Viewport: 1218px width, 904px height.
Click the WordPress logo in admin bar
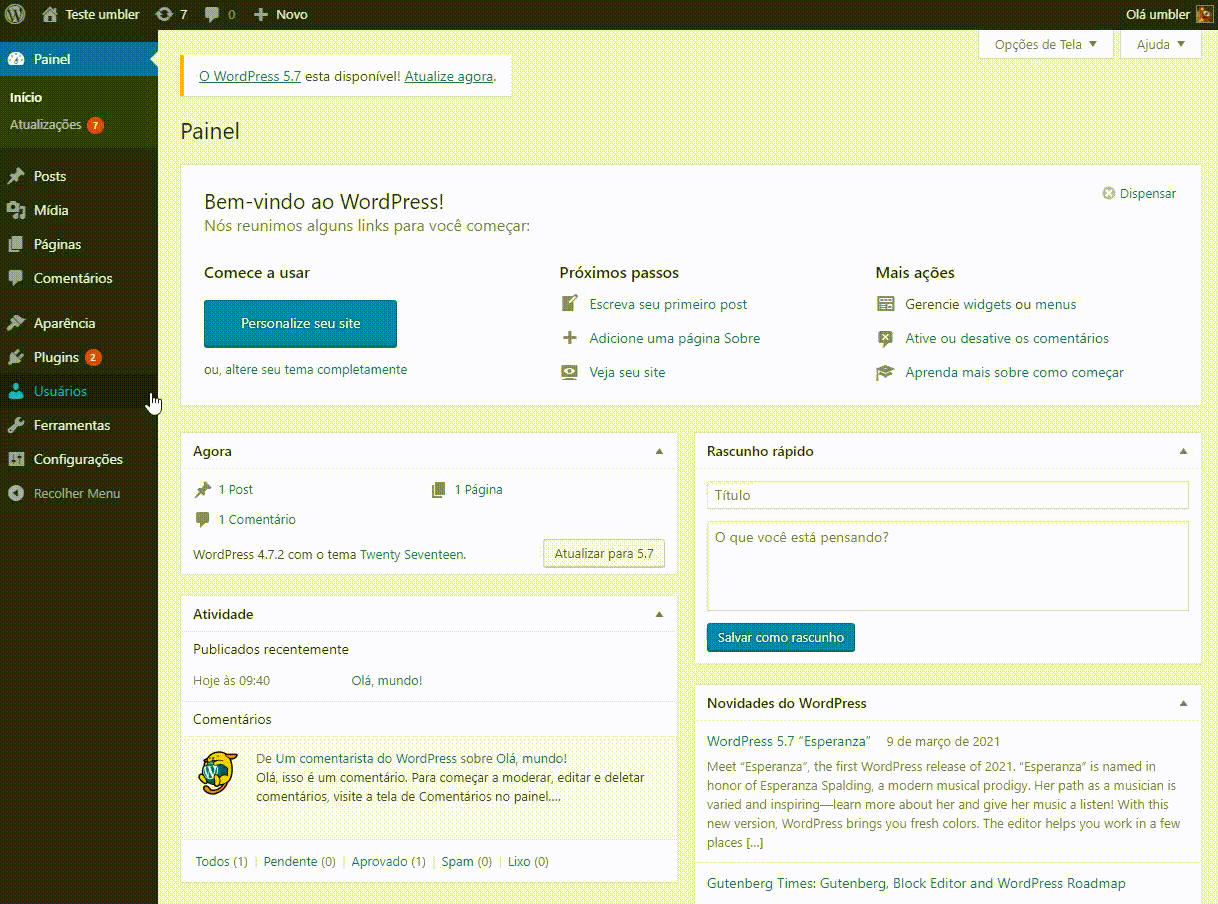(16, 14)
